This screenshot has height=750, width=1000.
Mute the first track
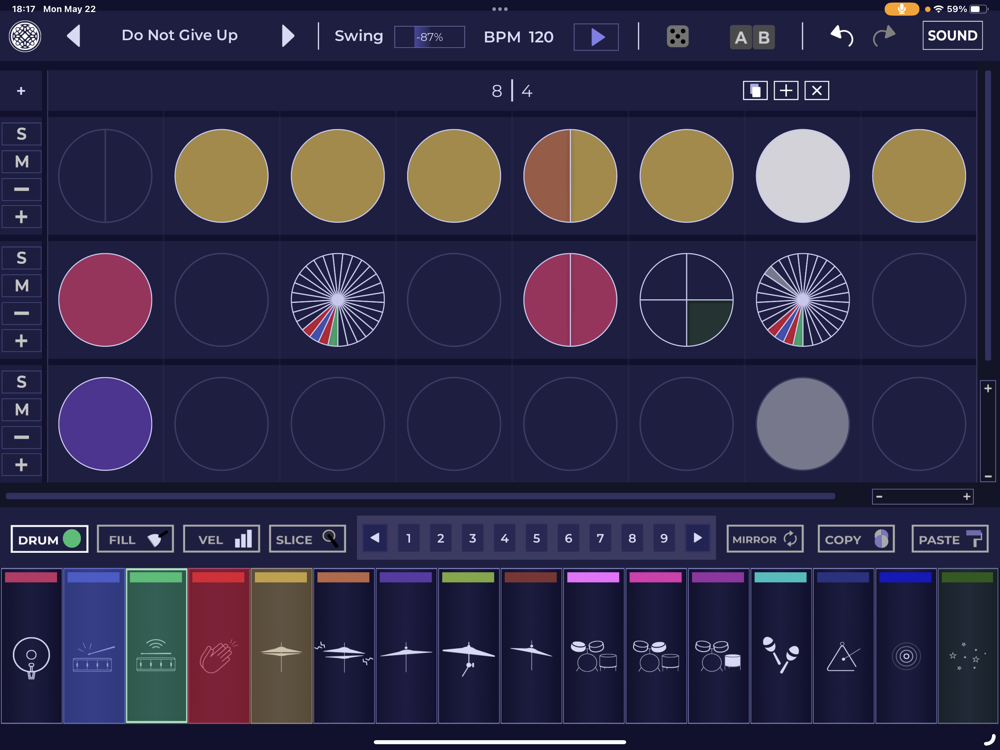[x=21, y=162]
